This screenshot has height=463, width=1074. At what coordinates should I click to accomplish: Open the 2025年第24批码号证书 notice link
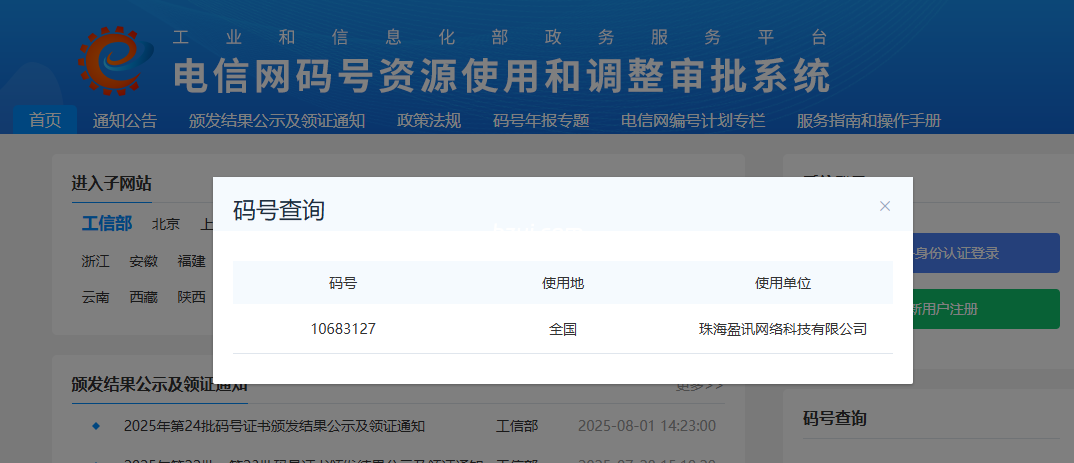(x=275, y=427)
